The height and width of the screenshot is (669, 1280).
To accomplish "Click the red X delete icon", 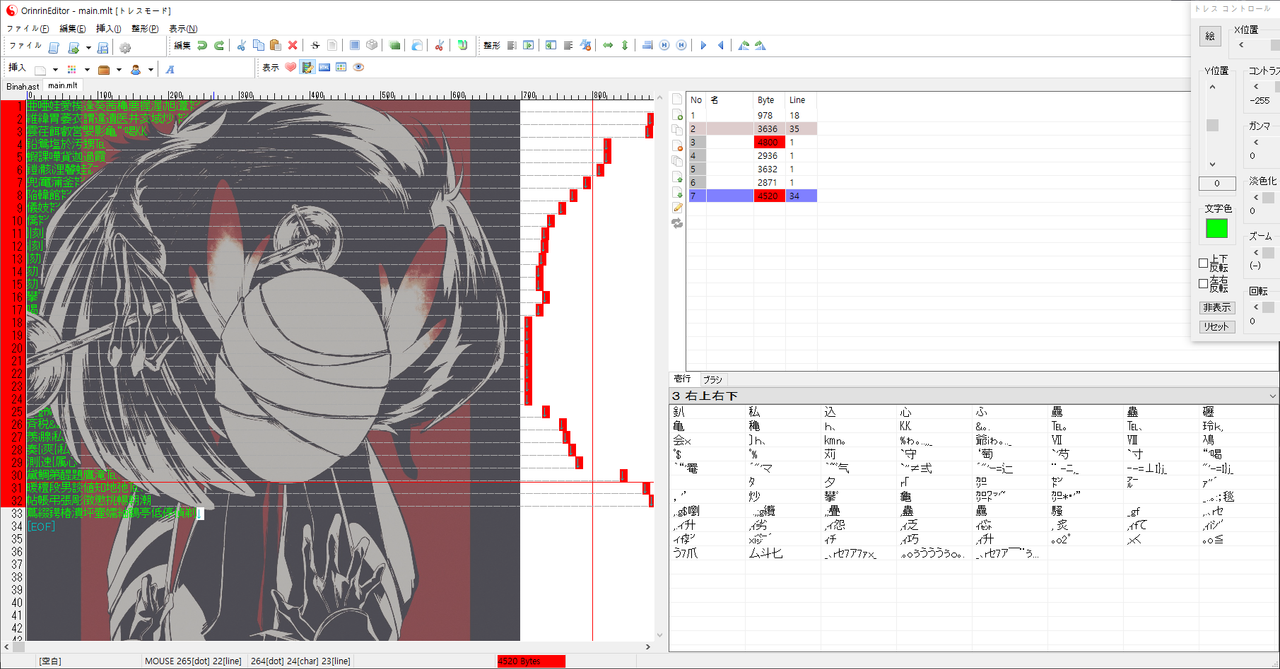I will (292, 46).
